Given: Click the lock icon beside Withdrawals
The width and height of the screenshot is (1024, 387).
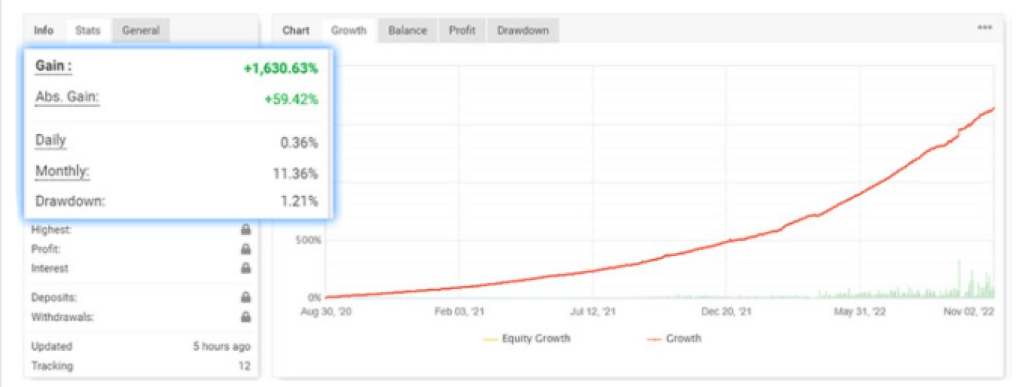Looking at the screenshot, I should click(x=246, y=317).
